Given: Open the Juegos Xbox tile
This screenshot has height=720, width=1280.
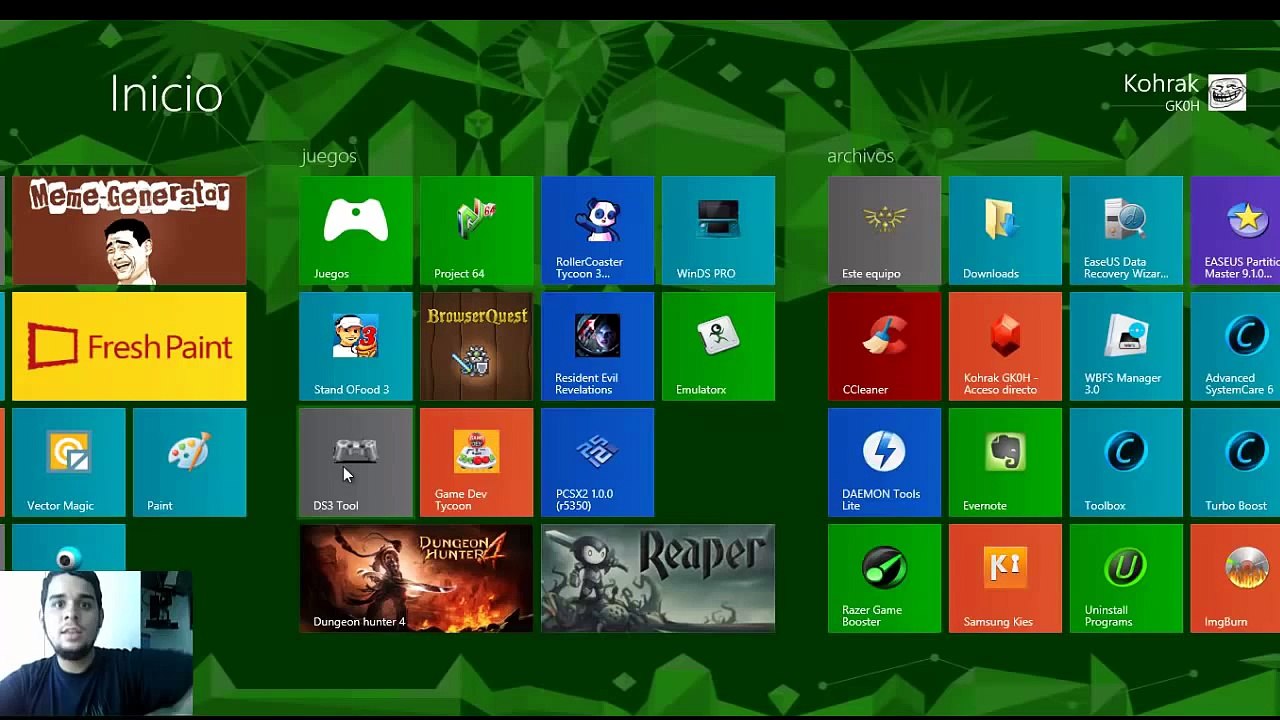Looking at the screenshot, I should [356, 231].
